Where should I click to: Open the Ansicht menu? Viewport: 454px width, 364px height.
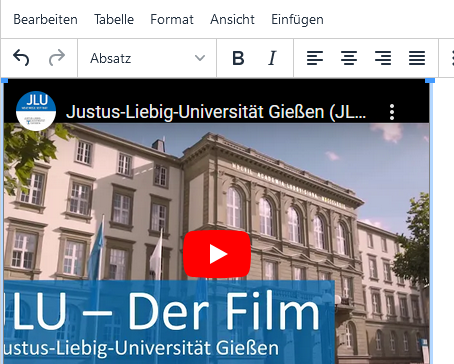pyautogui.click(x=232, y=19)
